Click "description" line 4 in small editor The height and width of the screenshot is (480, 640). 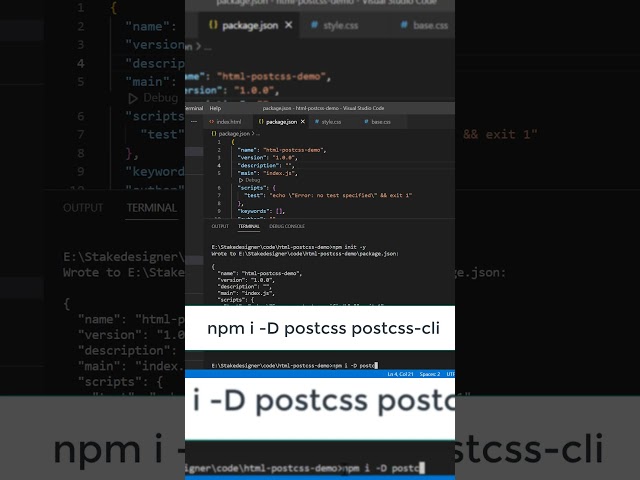(x=266, y=165)
